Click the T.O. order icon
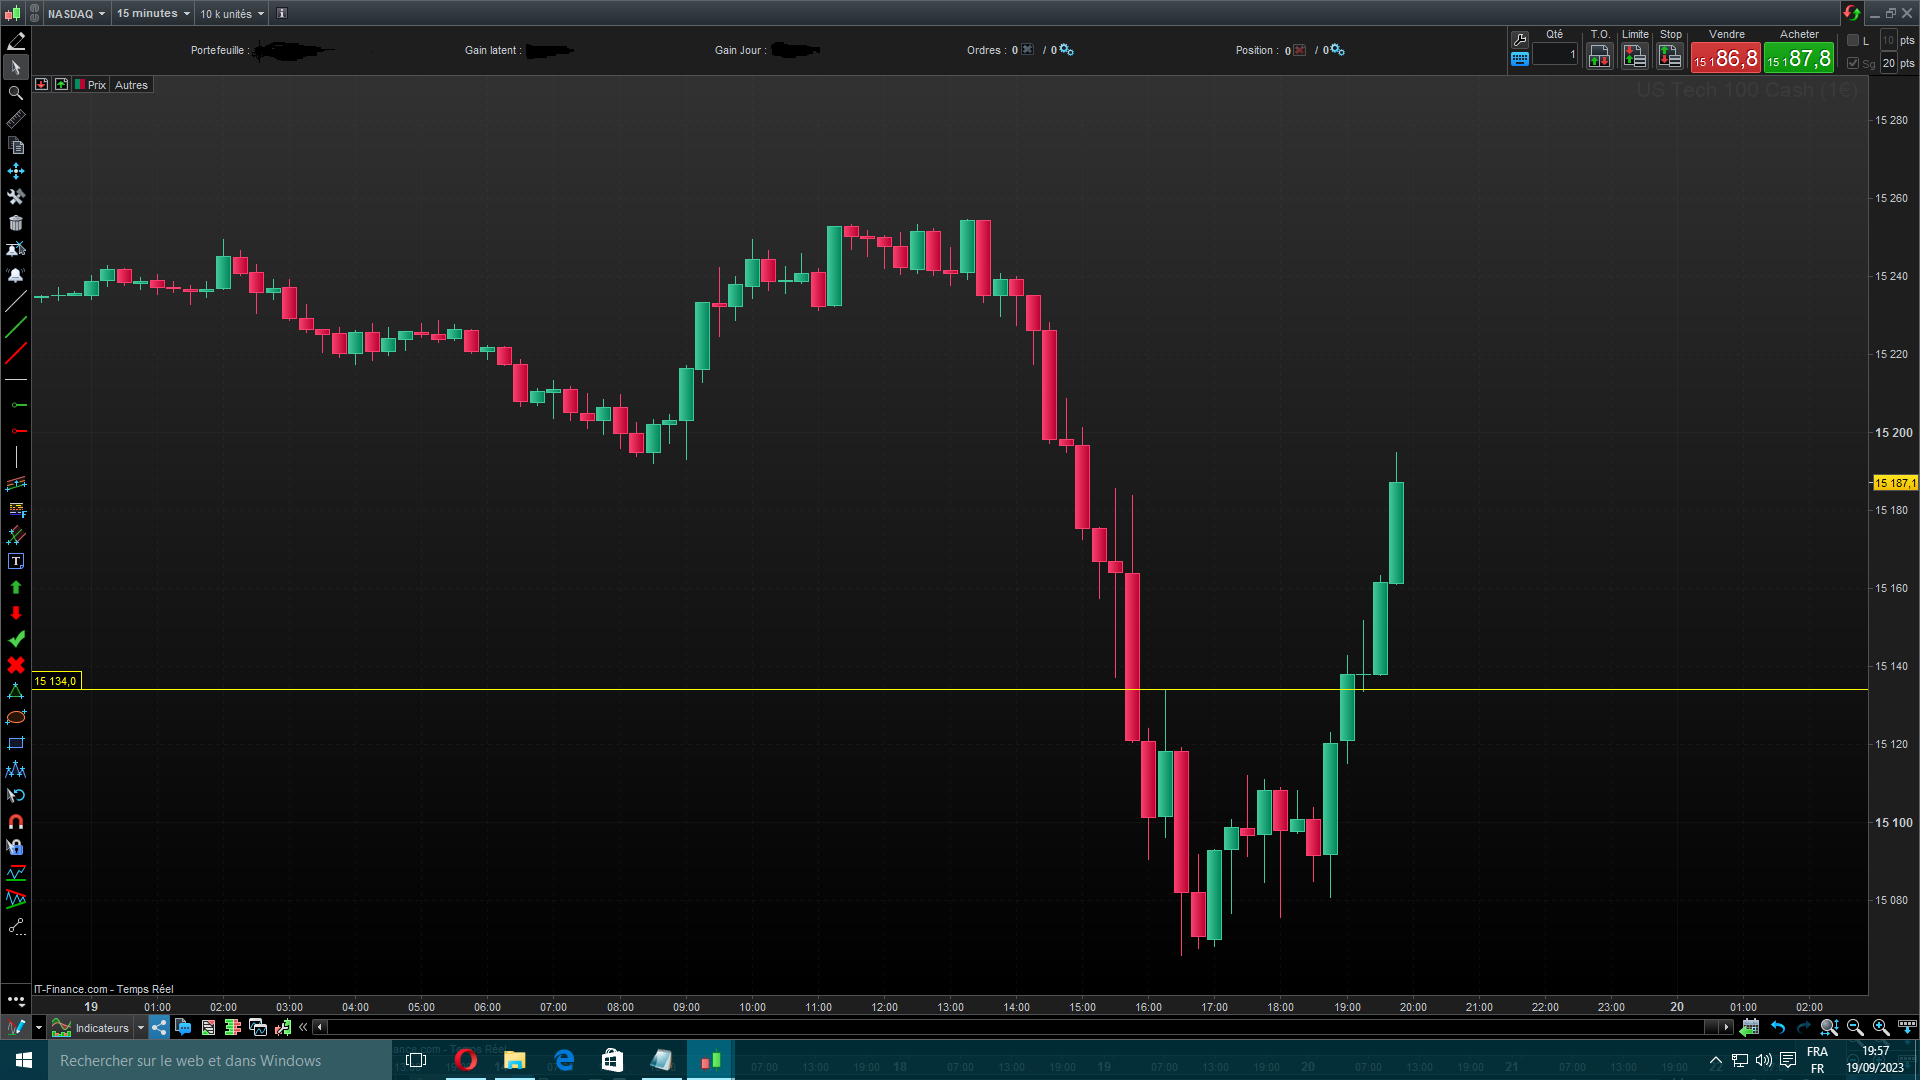The image size is (1920, 1080). (x=1599, y=57)
